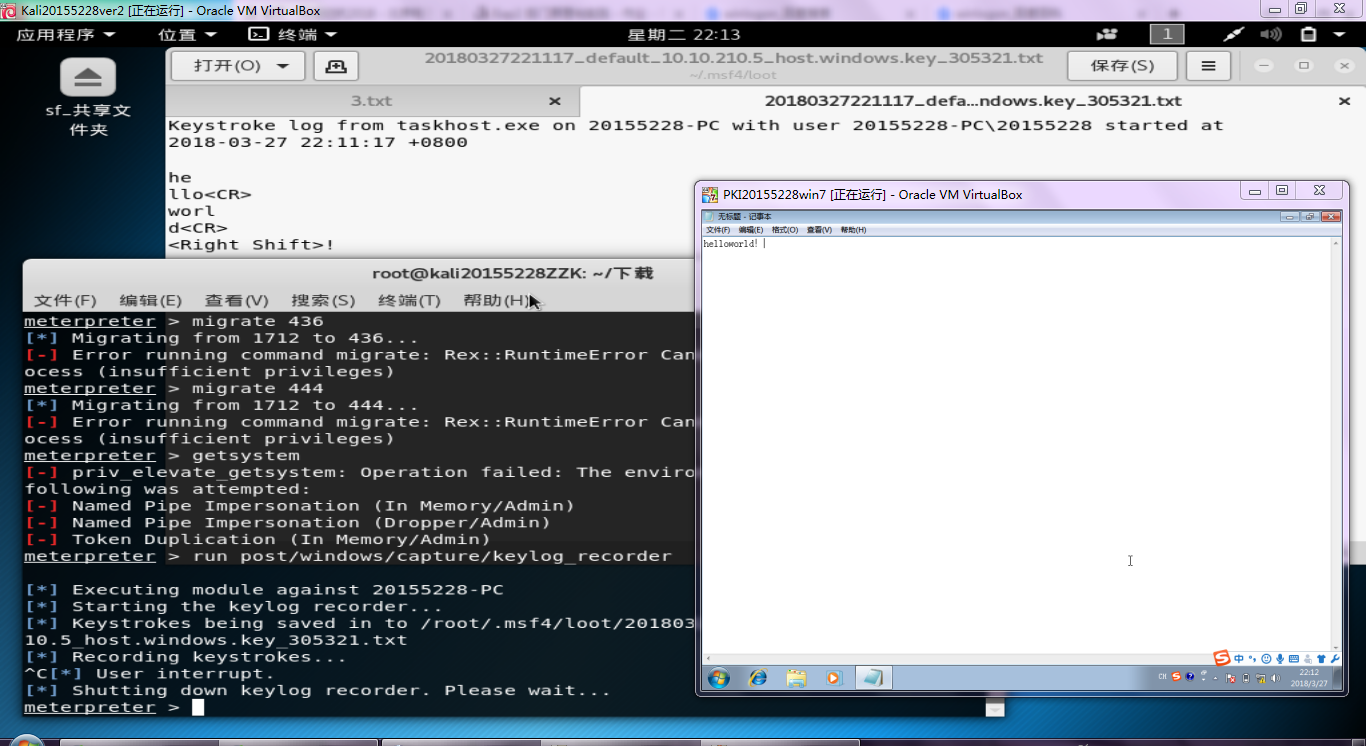Viewport: 1366px width, 746px height.
Task: Open the 搜索(S) menu in the terminal
Action: pyautogui.click(x=323, y=300)
